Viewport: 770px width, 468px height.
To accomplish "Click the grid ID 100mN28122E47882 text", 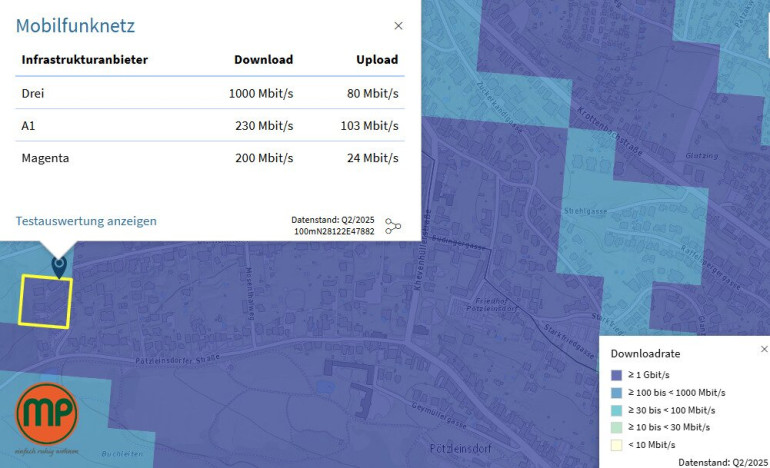I will click(x=334, y=231).
